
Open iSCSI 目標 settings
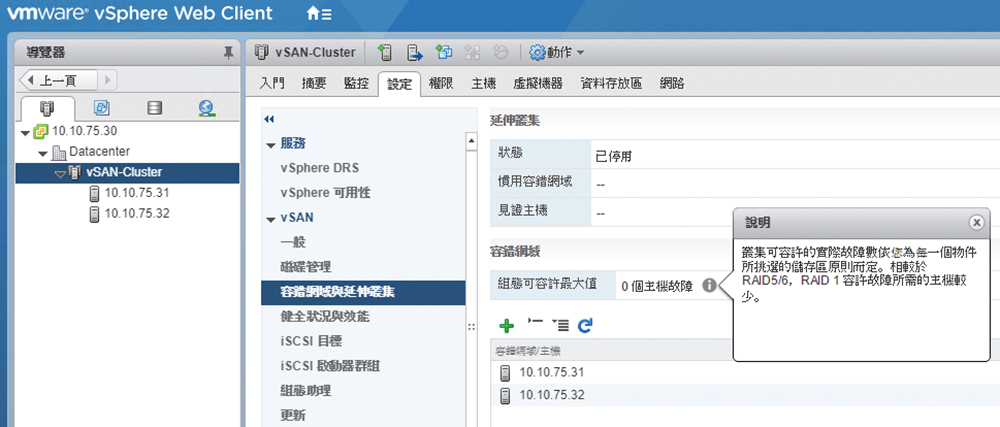coord(311,342)
